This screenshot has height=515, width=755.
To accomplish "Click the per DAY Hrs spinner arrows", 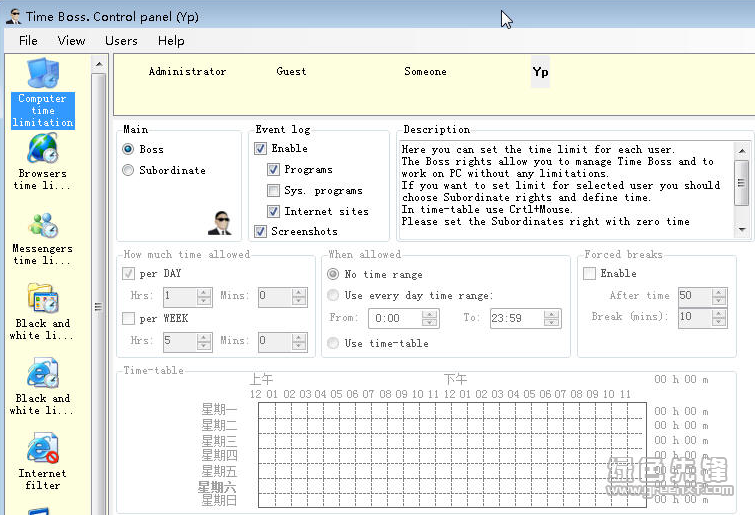I will click(204, 296).
